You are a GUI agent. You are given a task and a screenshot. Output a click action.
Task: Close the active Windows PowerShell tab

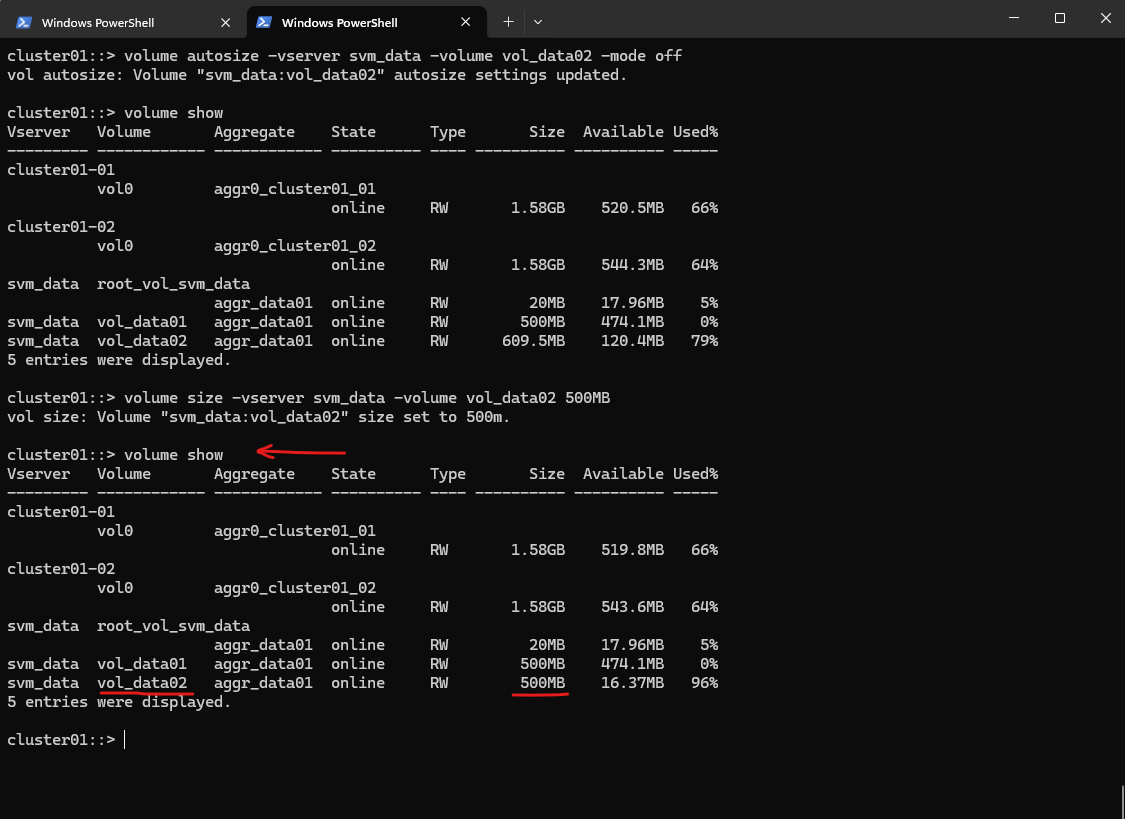(x=466, y=22)
